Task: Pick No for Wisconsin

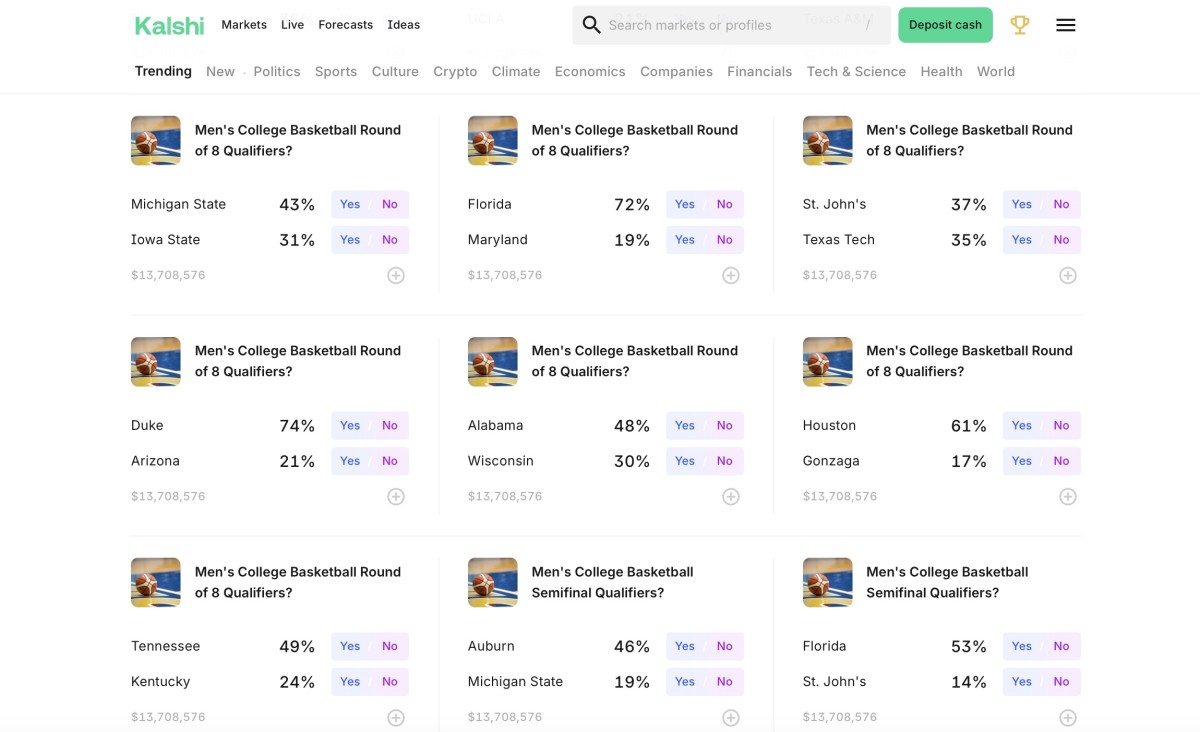Action: [x=725, y=461]
